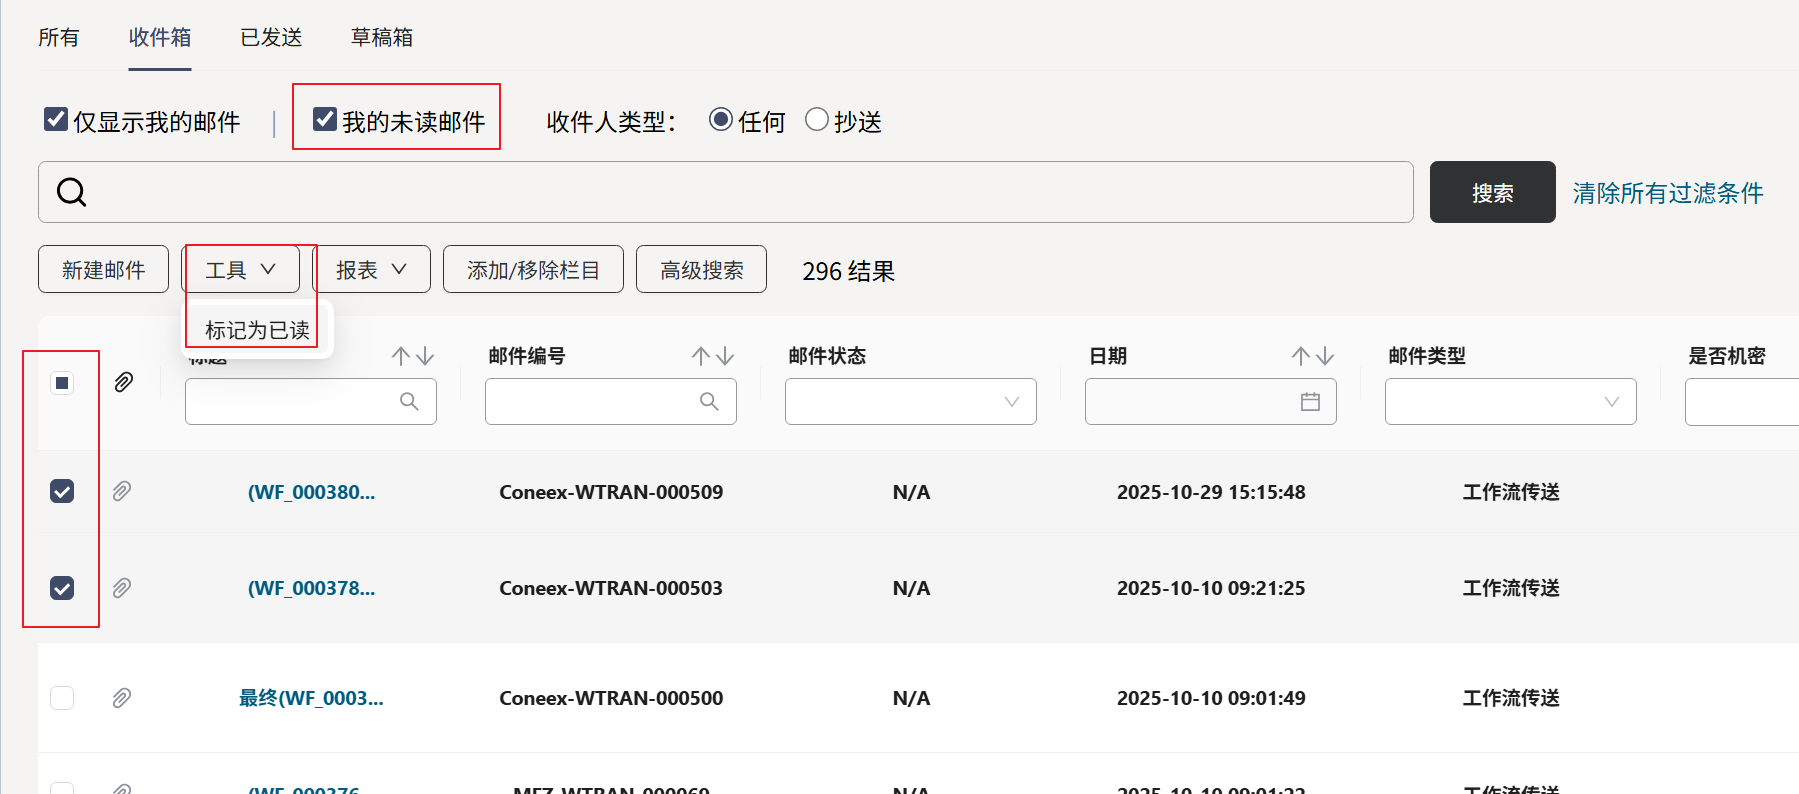Toggle 我的未读邮件 checkbox
This screenshot has width=1799, height=794.
pos(325,120)
